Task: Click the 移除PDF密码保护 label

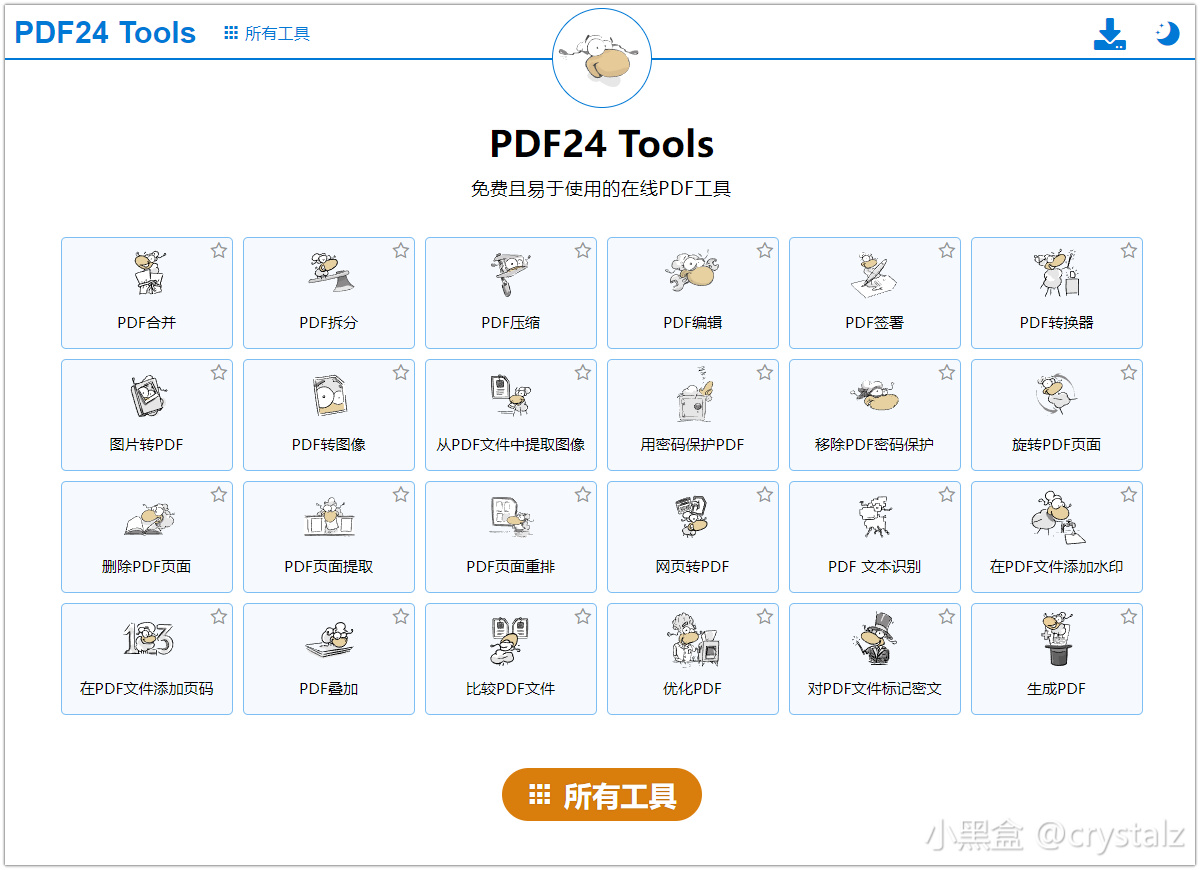Action: click(x=875, y=445)
